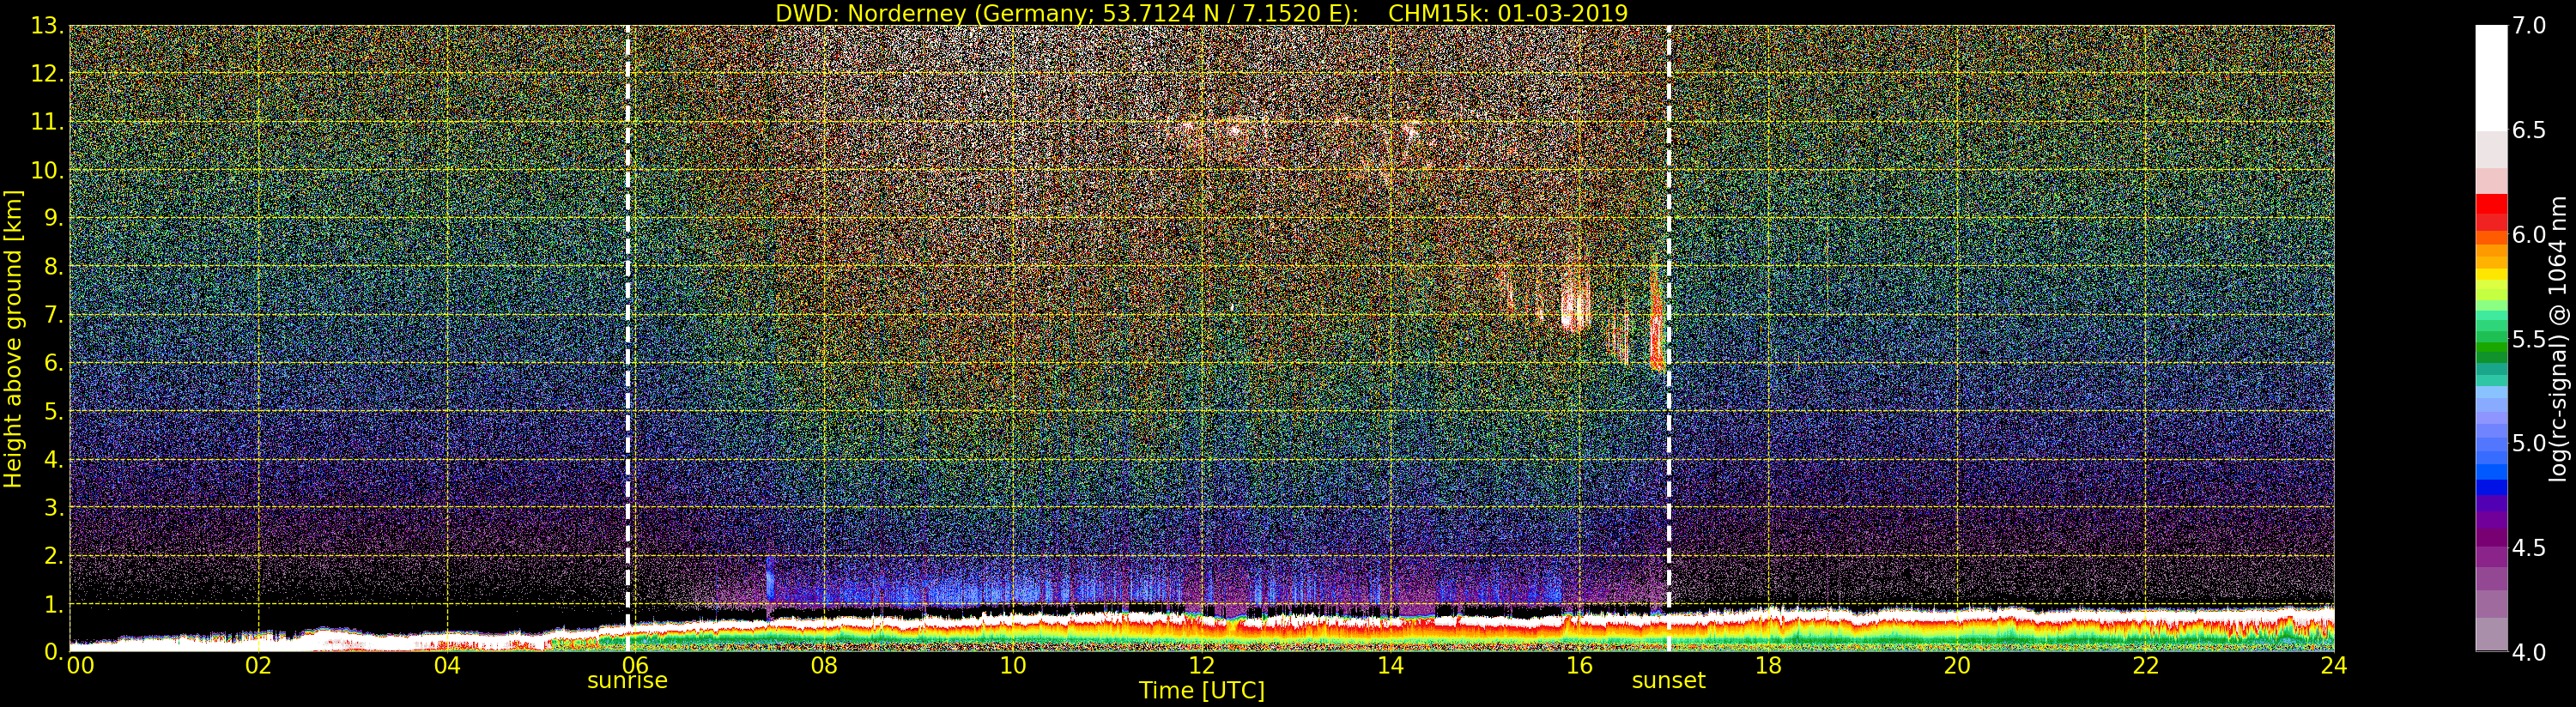Viewport: 2576px width, 707px height.
Task: Click the x-axis tick label '04'
Action: [447, 666]
